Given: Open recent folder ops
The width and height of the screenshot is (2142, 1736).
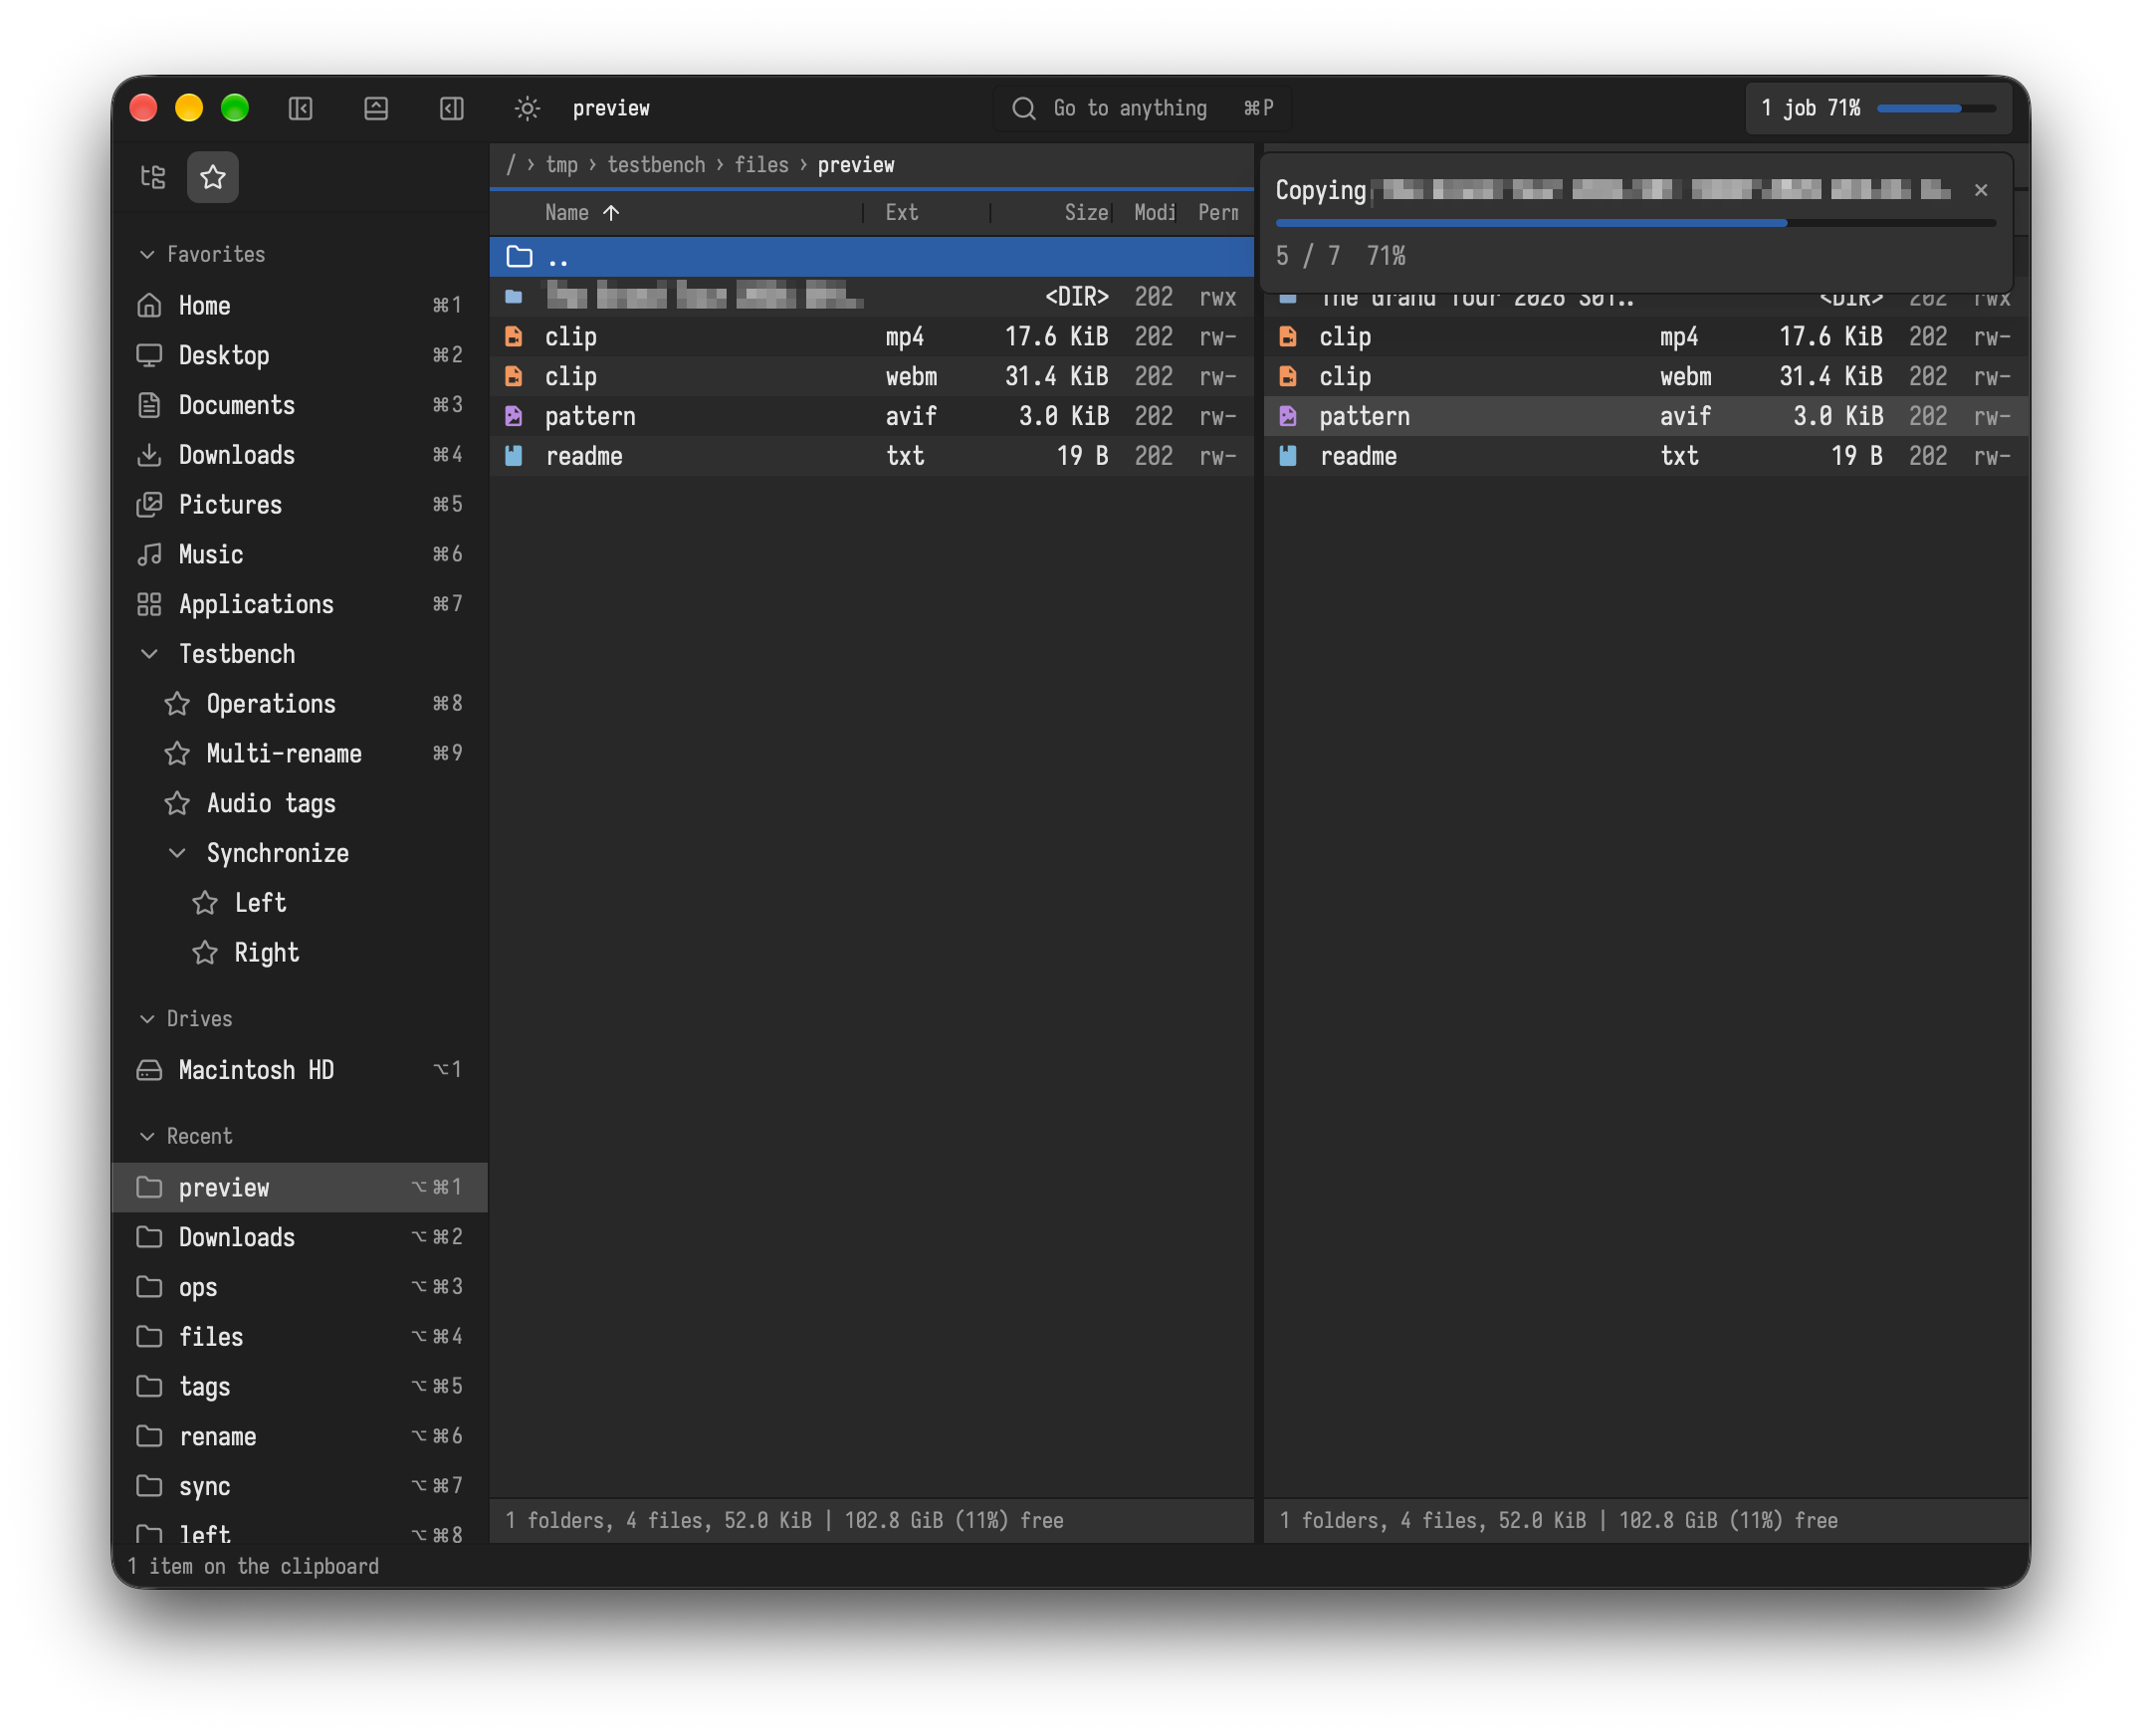Looking at the screenshot, I should (x=300, y=1287).
